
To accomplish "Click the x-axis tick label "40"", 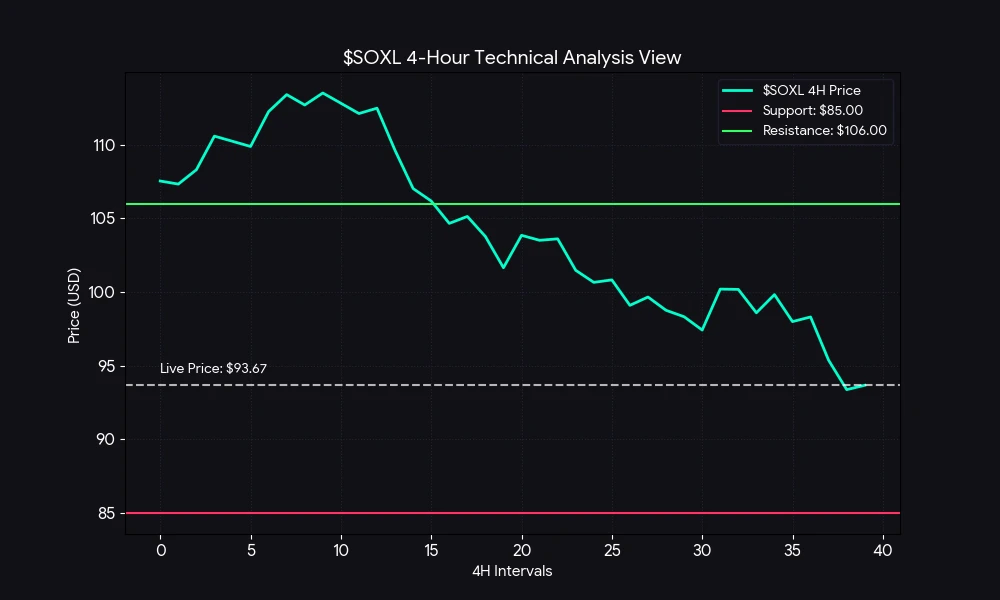I will [883, 550].
